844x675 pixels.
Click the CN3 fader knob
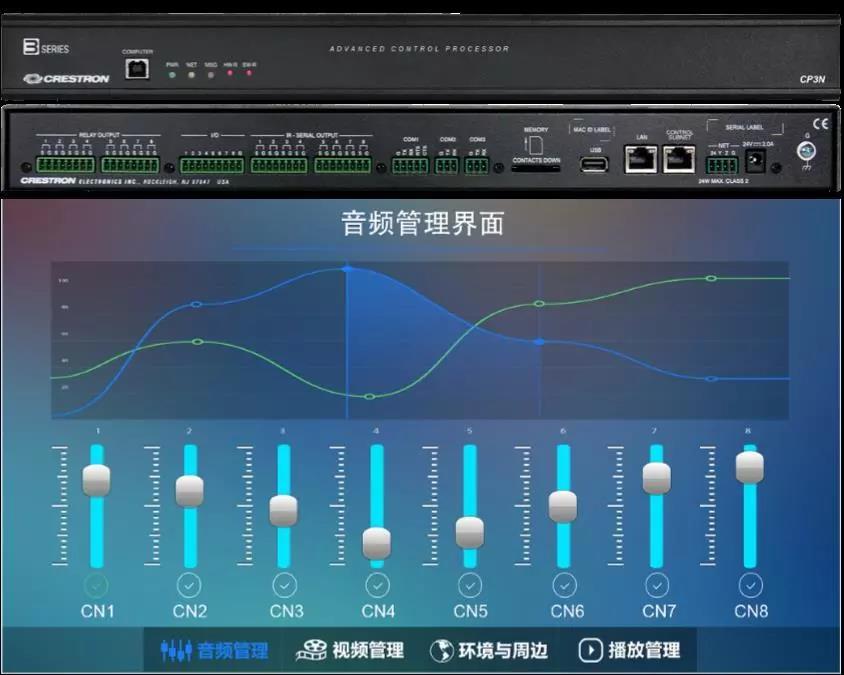[284, 510]
